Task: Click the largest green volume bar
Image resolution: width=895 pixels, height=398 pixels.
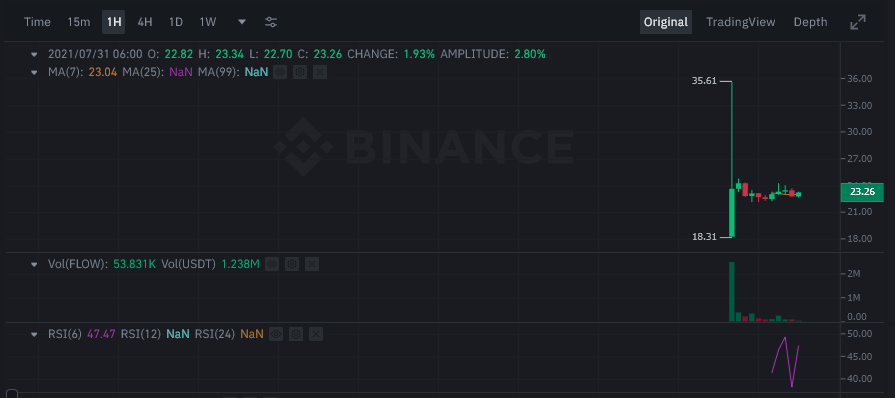Action: [x=731, y=291]
